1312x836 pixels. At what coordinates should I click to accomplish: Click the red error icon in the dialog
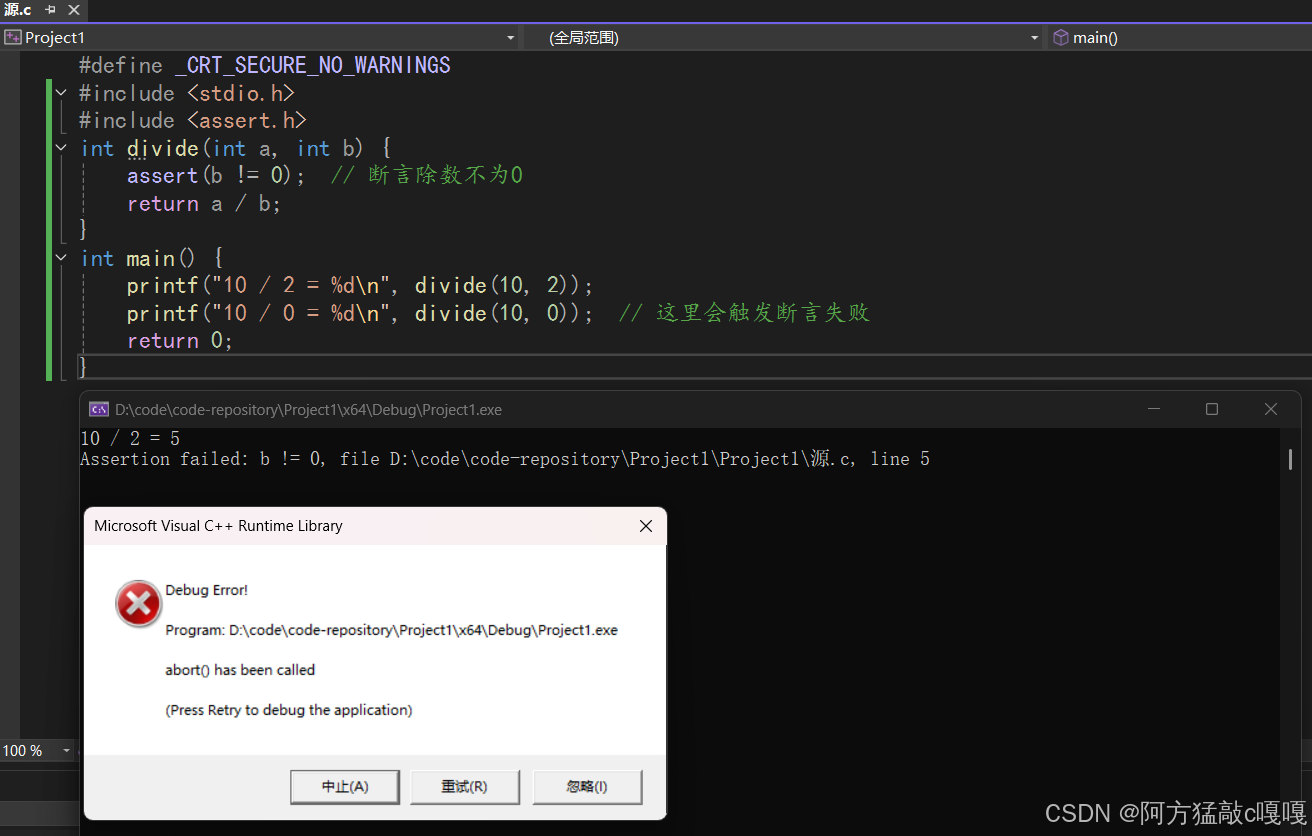138,604
